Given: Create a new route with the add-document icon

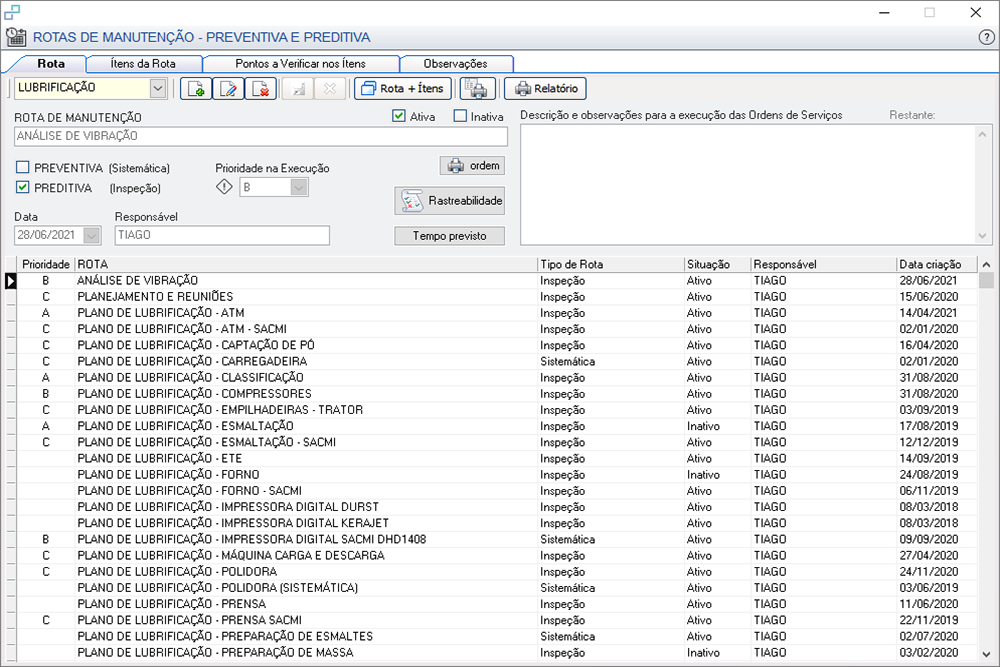Looking at the screenshot, I should (196, 89).
